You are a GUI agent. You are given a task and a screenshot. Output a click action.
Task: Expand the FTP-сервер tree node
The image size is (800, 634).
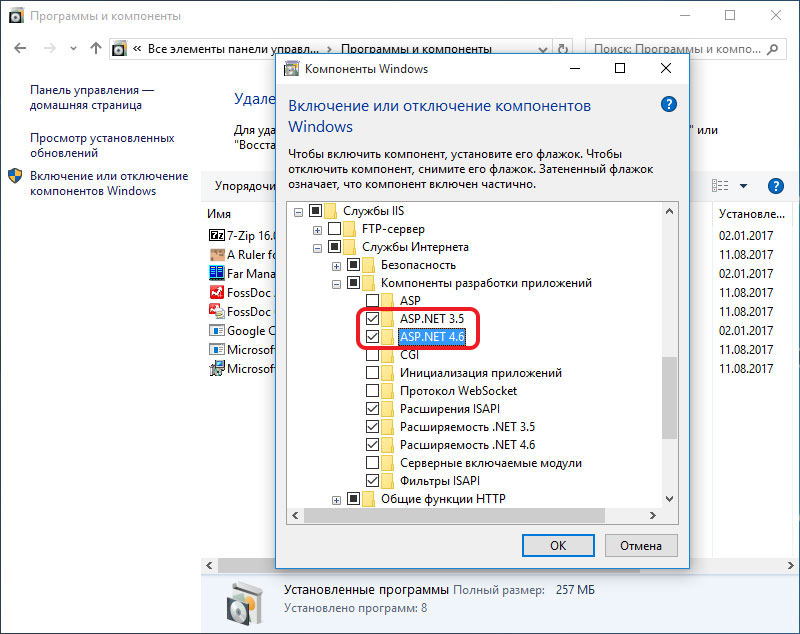317,230
